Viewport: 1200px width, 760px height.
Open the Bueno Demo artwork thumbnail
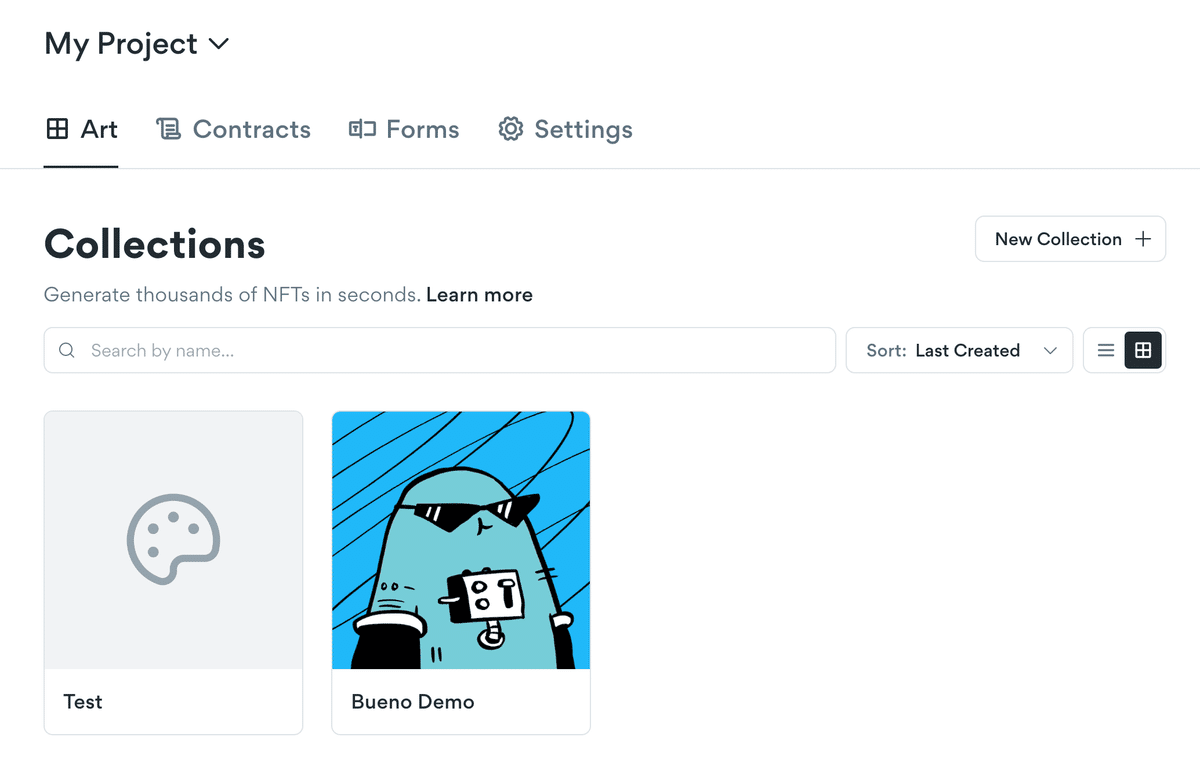(461, 540)
